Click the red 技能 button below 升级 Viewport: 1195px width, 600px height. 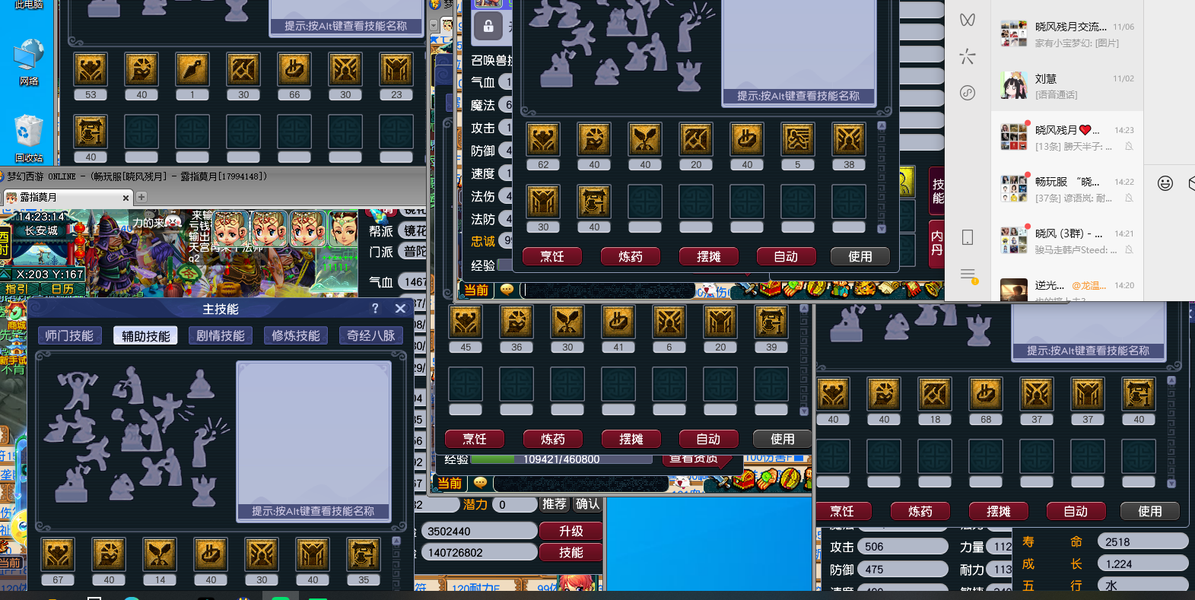click(x=571, y=552)
